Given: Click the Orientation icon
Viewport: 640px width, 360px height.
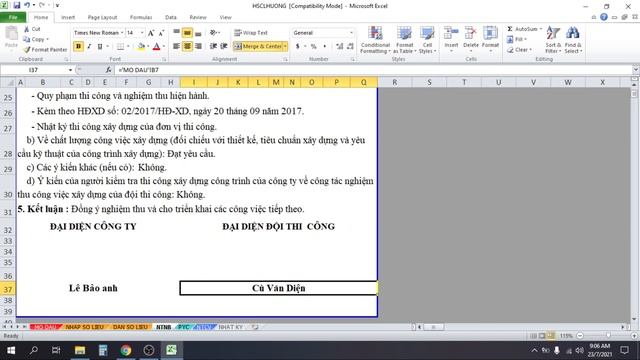Looking at the screenshot, I should (214, 33).
